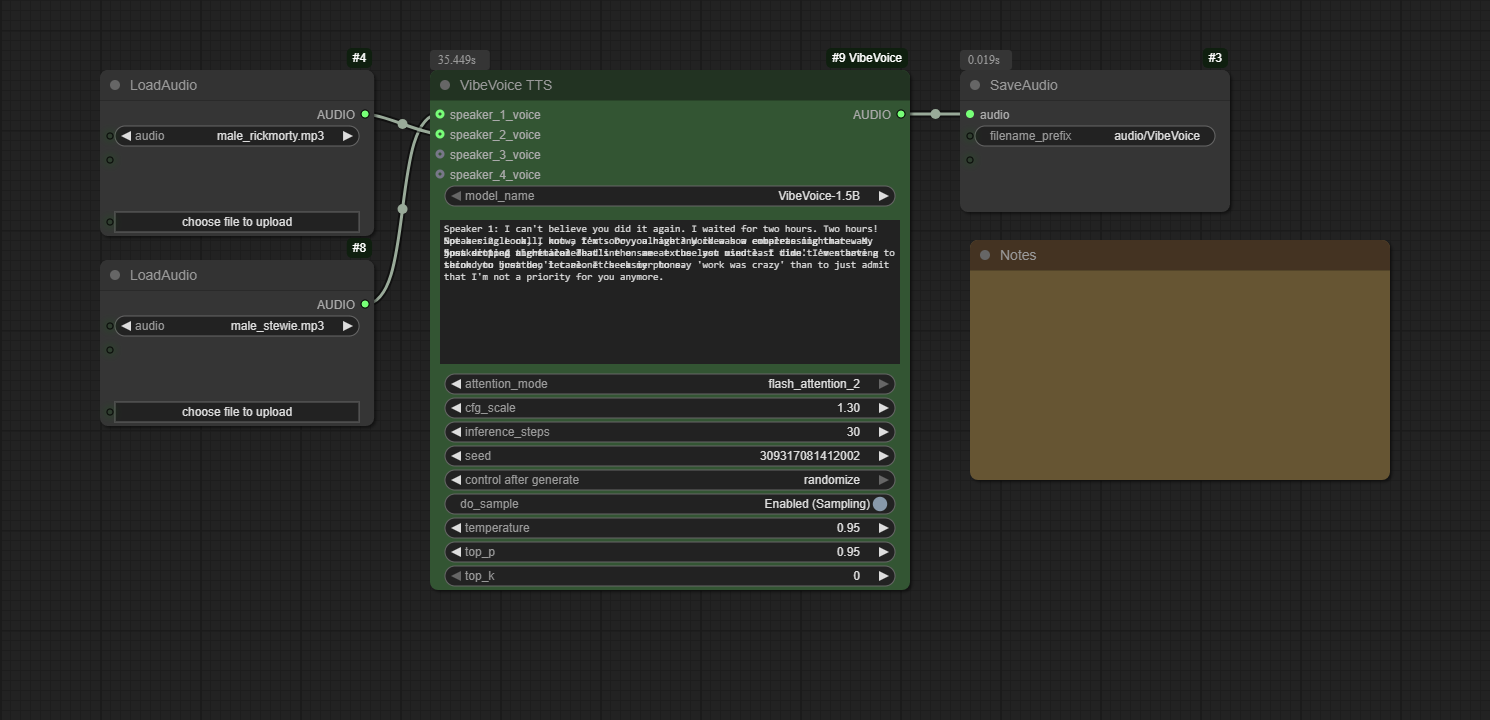Viewport: 1490px width, 720px height.
Task: Increase cfg_scale with its right arrow
Action: [883, 408]
